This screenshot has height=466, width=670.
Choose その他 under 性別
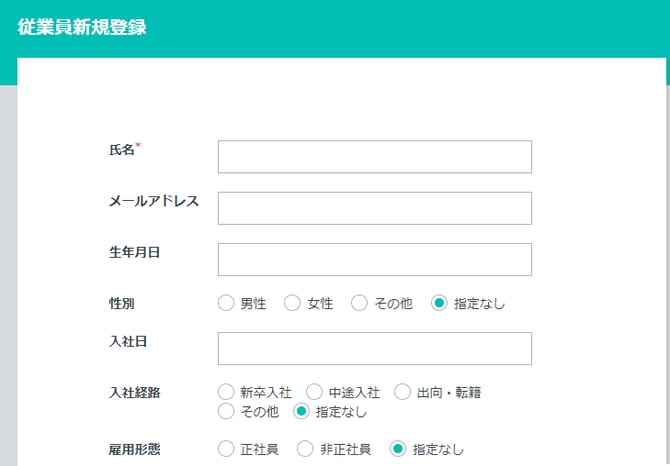pos(360,303)
